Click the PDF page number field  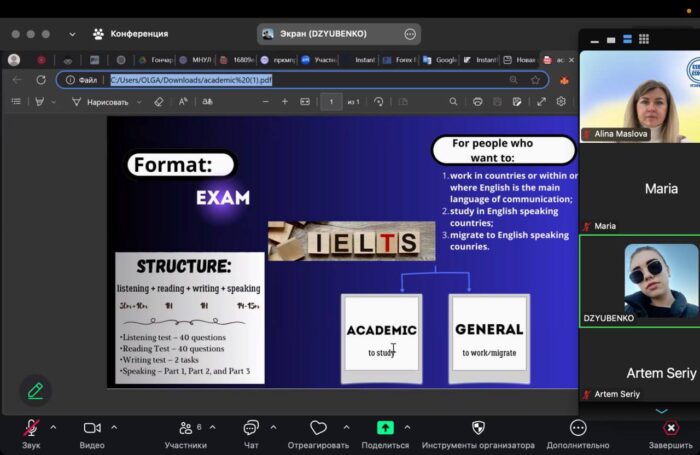(x=331, y=102)
